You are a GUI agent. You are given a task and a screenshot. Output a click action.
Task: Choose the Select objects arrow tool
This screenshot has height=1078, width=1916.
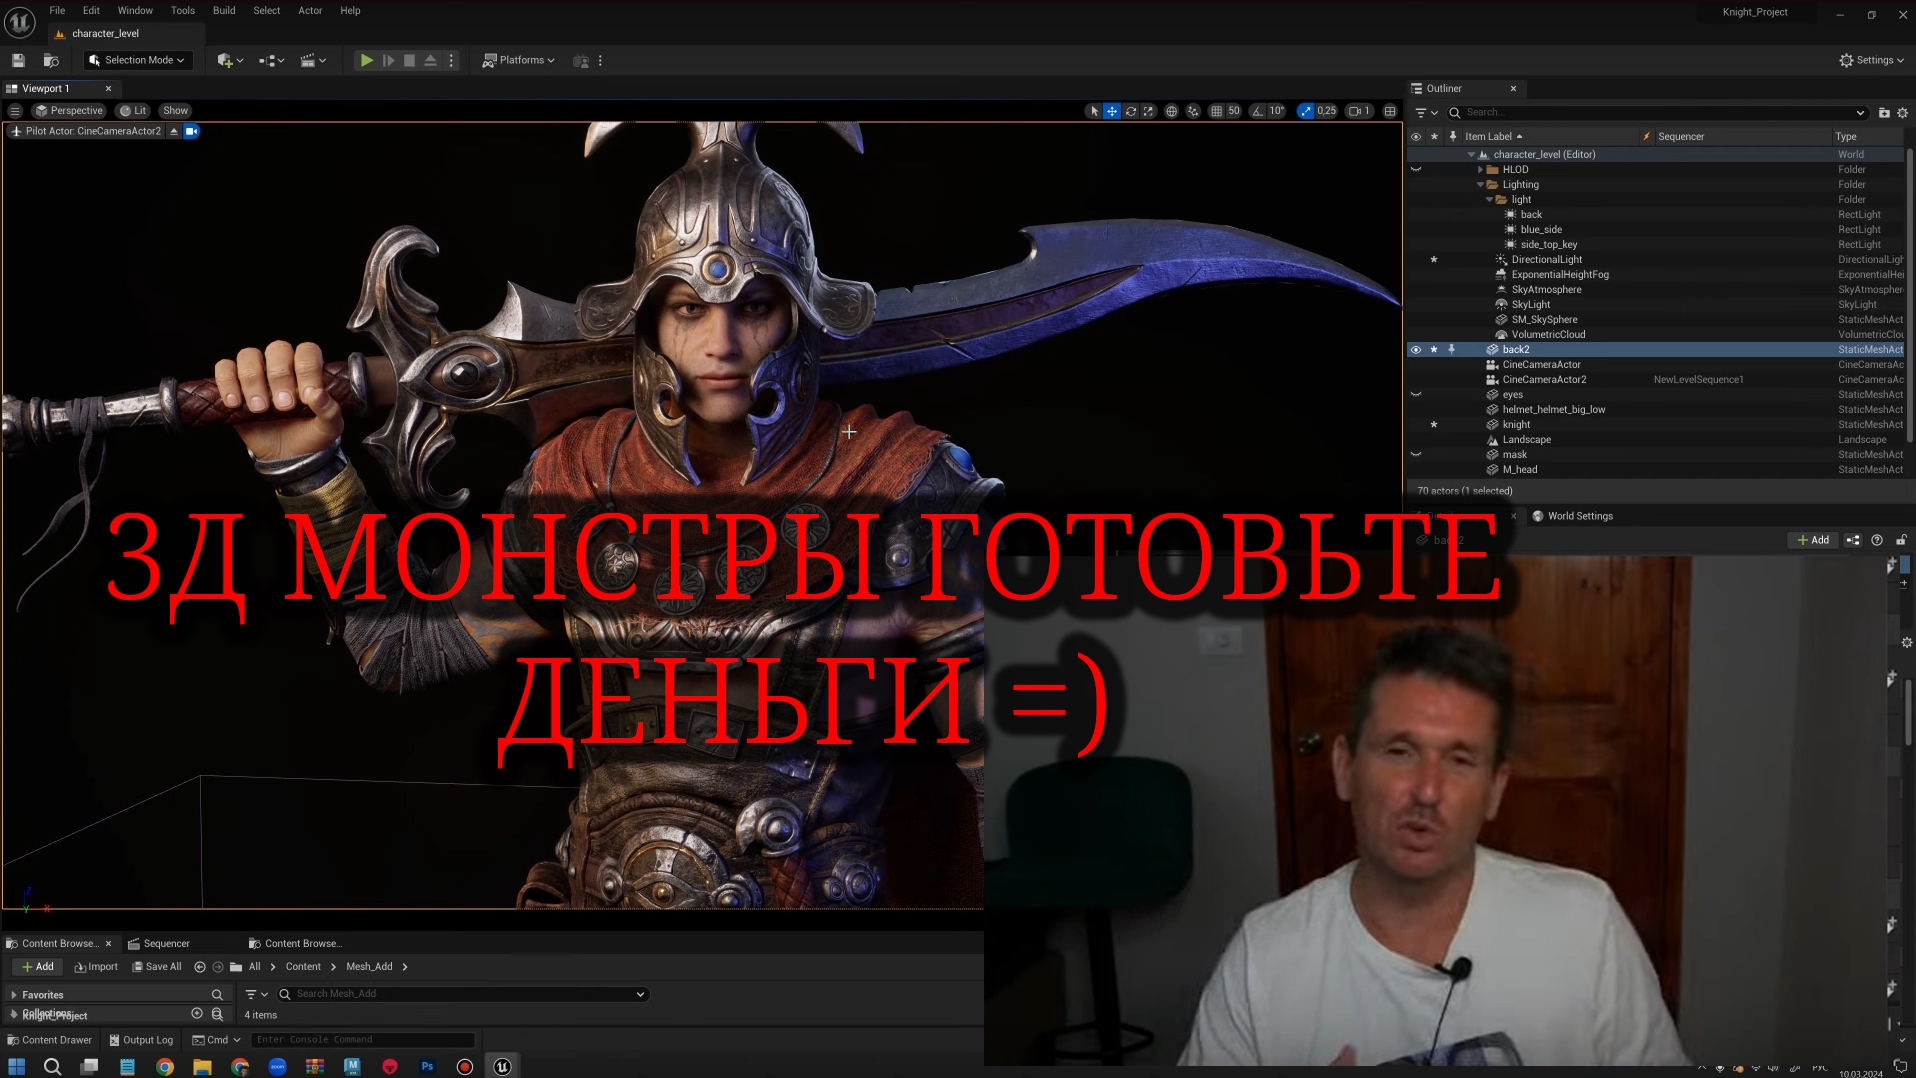coord(1094,111)
